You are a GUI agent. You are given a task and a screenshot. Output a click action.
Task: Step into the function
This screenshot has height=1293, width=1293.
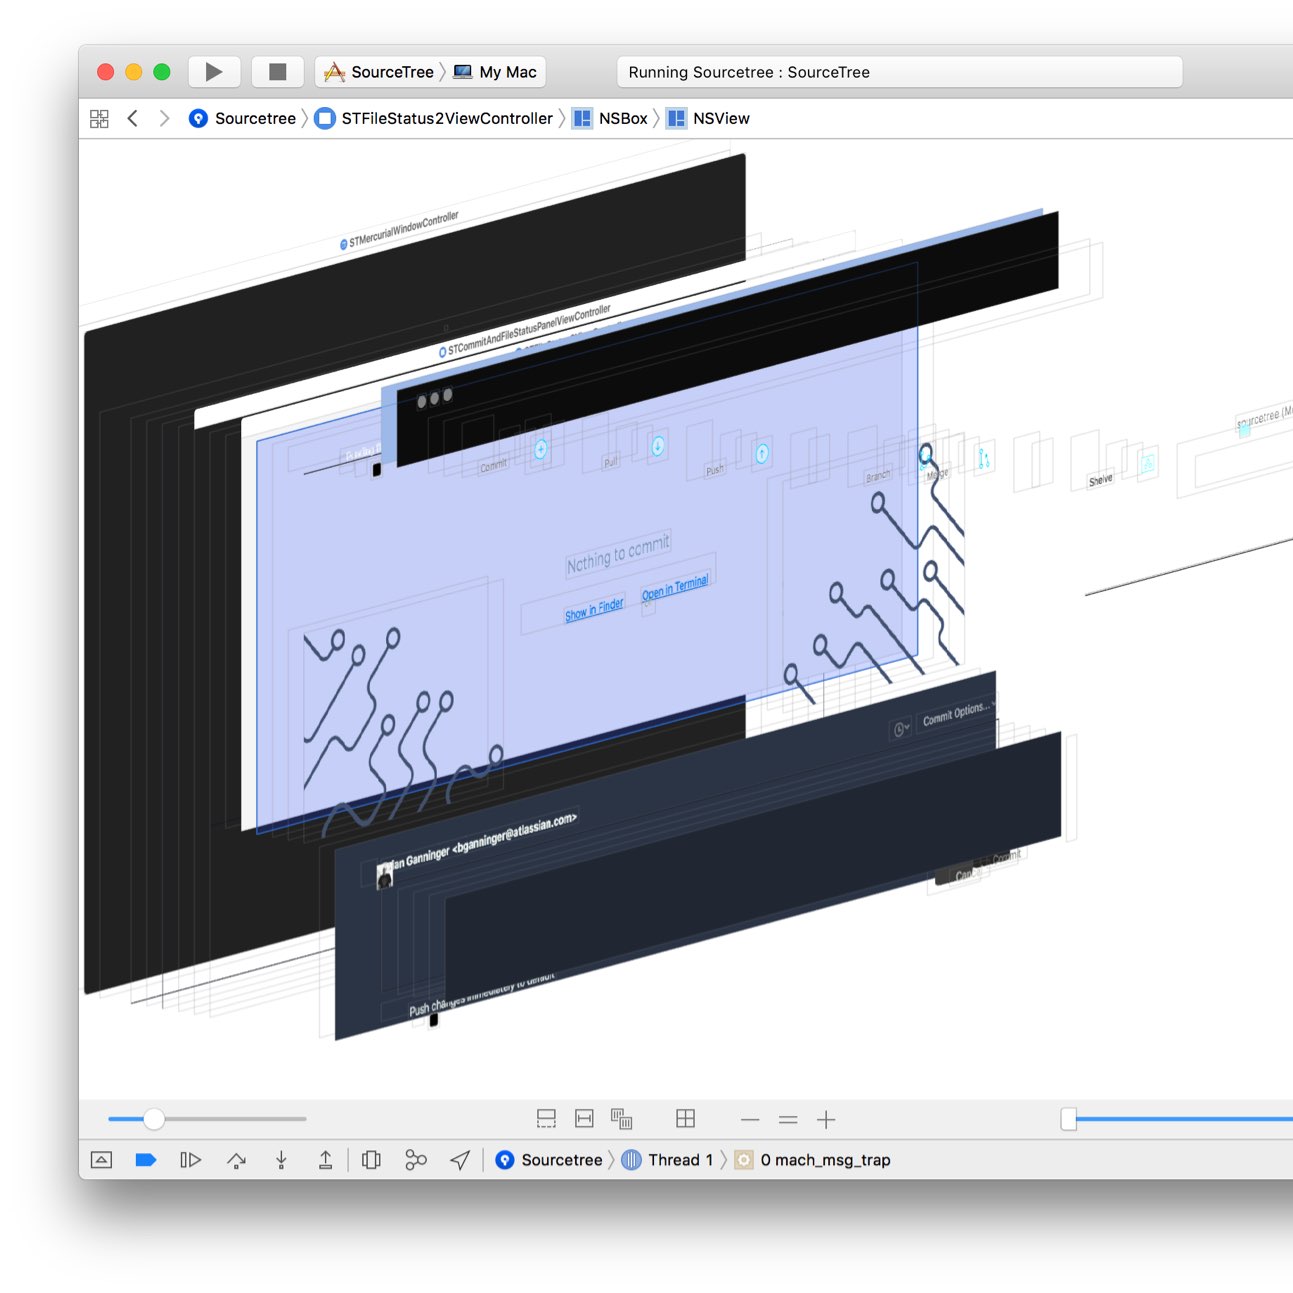(281, 1160)
